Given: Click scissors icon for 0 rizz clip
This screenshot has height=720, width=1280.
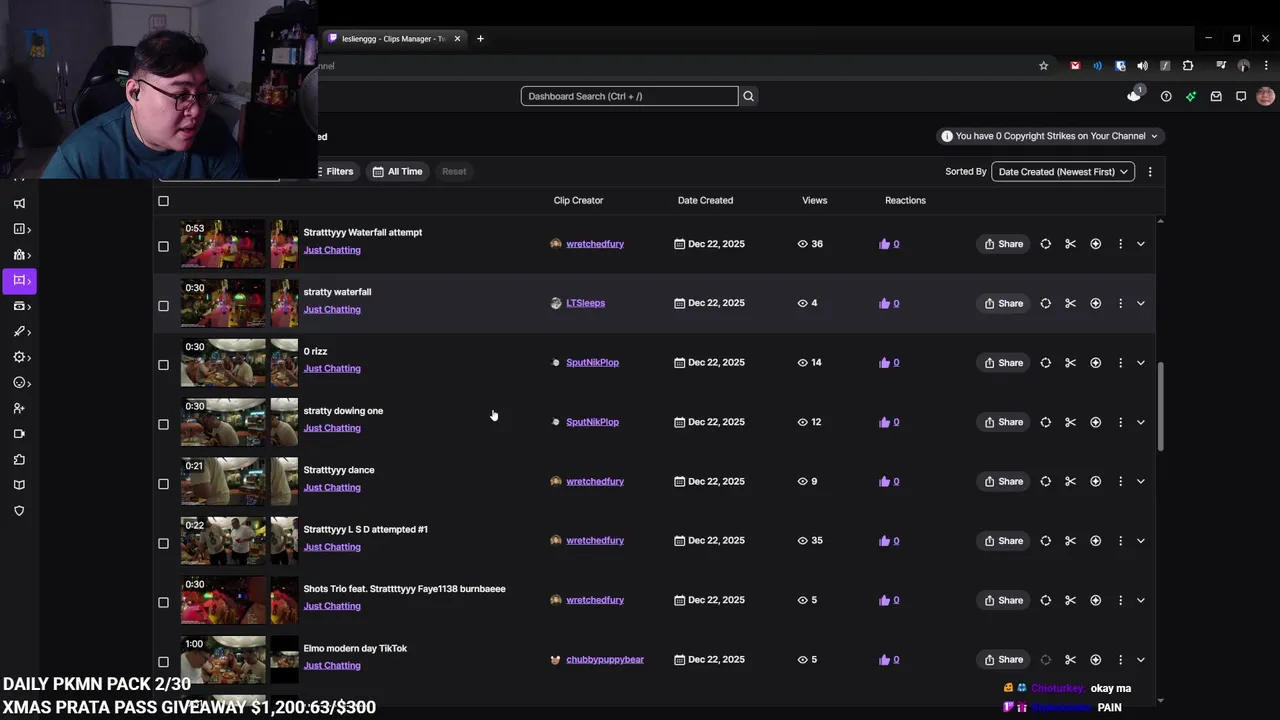Looking at the screenshot, I should pos(1070,362).
